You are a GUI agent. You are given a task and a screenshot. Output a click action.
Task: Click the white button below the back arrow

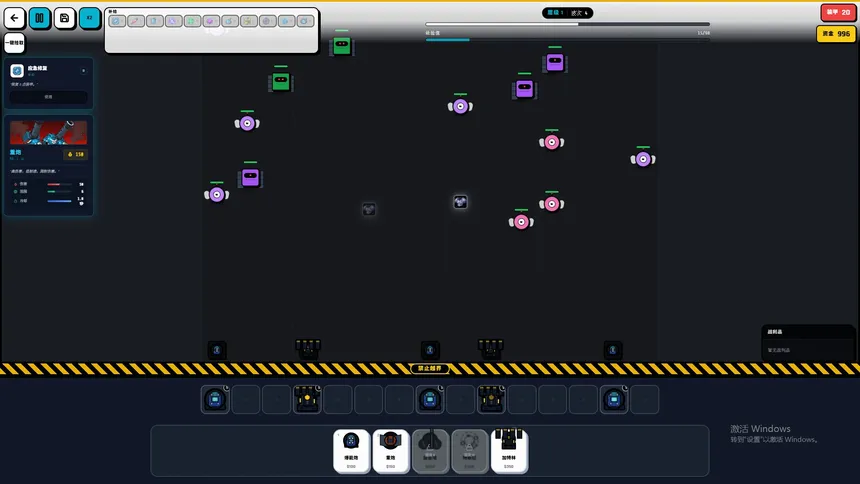click(15, 43)
